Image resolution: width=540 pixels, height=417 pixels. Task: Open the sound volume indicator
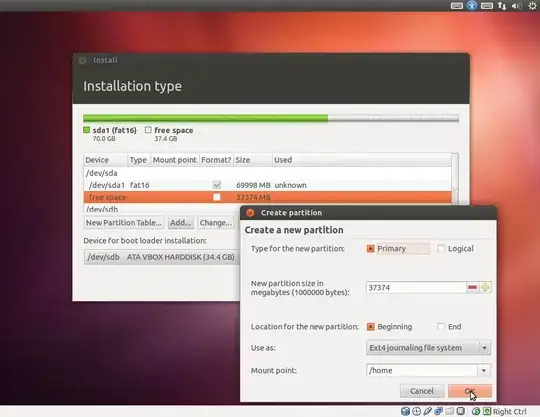pyautogui.click(x=517, y=6)
